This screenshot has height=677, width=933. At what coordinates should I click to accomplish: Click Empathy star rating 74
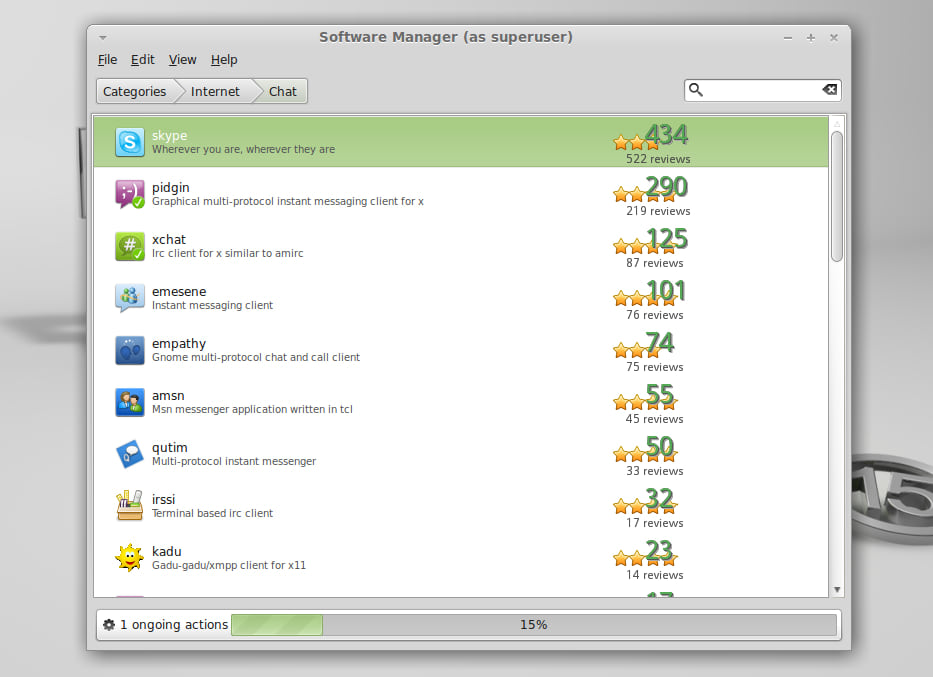[645, 344]
